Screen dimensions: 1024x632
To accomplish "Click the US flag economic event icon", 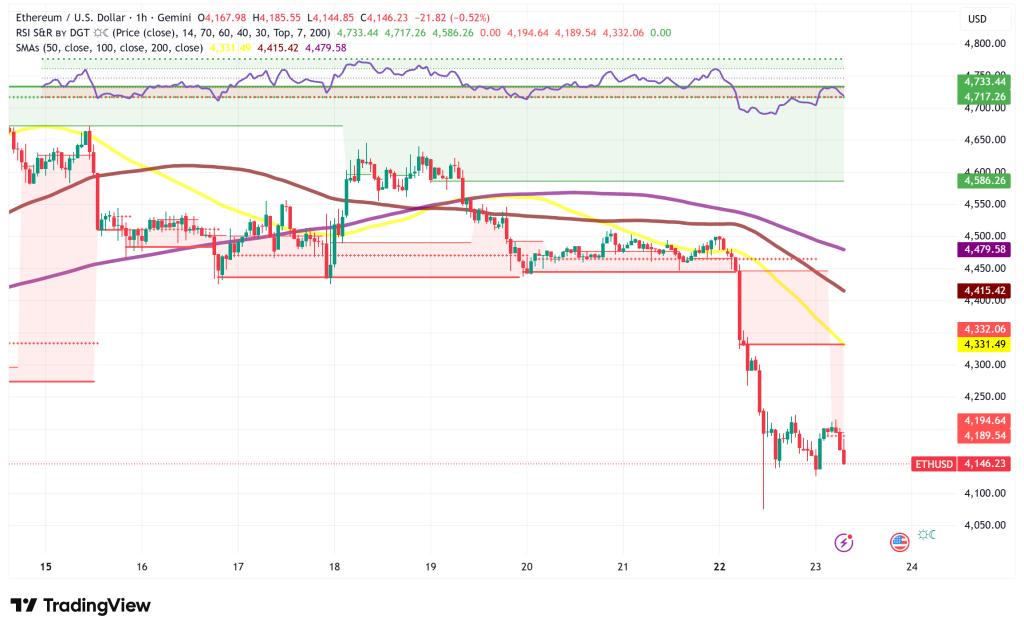I will (899, 542).
